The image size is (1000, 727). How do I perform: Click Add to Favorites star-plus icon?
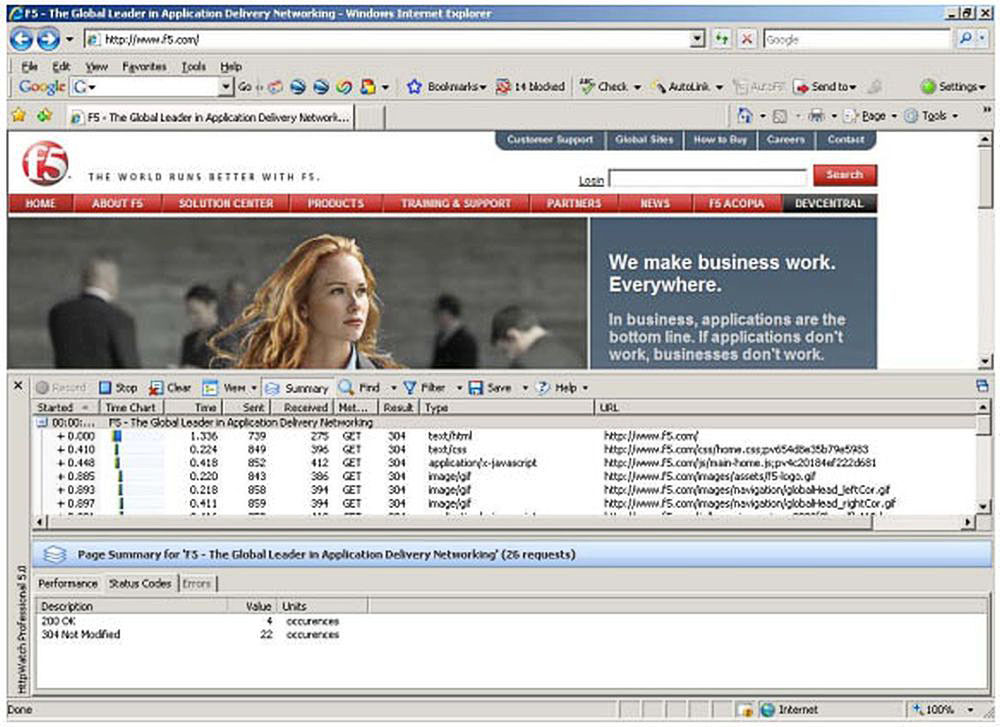[45, 115]
